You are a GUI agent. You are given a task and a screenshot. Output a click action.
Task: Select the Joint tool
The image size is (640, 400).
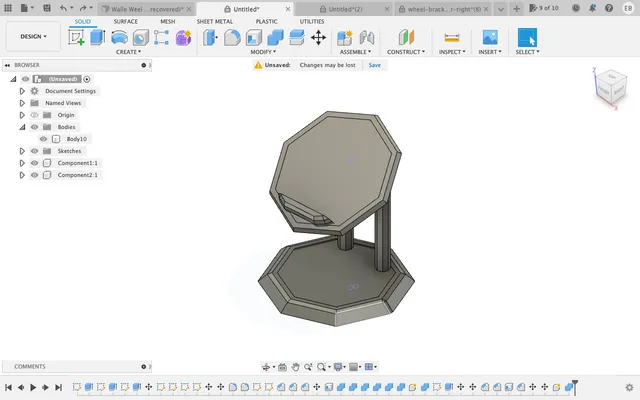point(367,38)
